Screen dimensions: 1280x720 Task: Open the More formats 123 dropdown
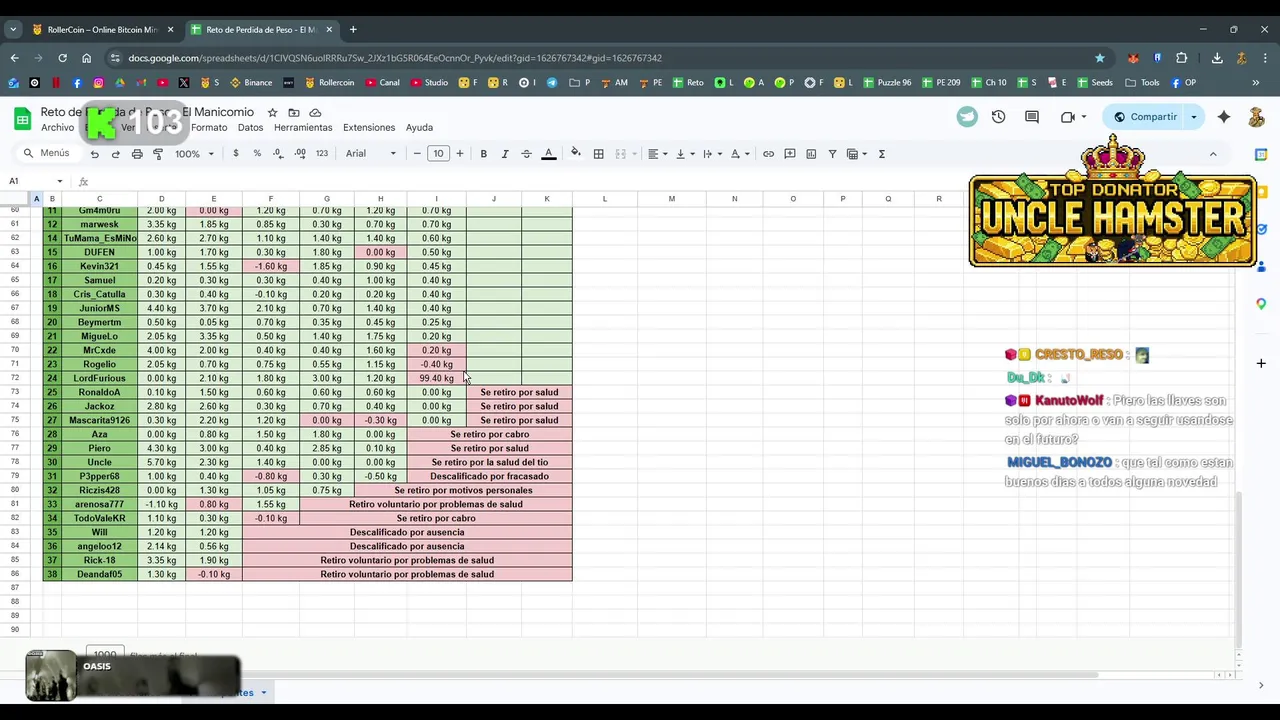[x=322, y=154]
